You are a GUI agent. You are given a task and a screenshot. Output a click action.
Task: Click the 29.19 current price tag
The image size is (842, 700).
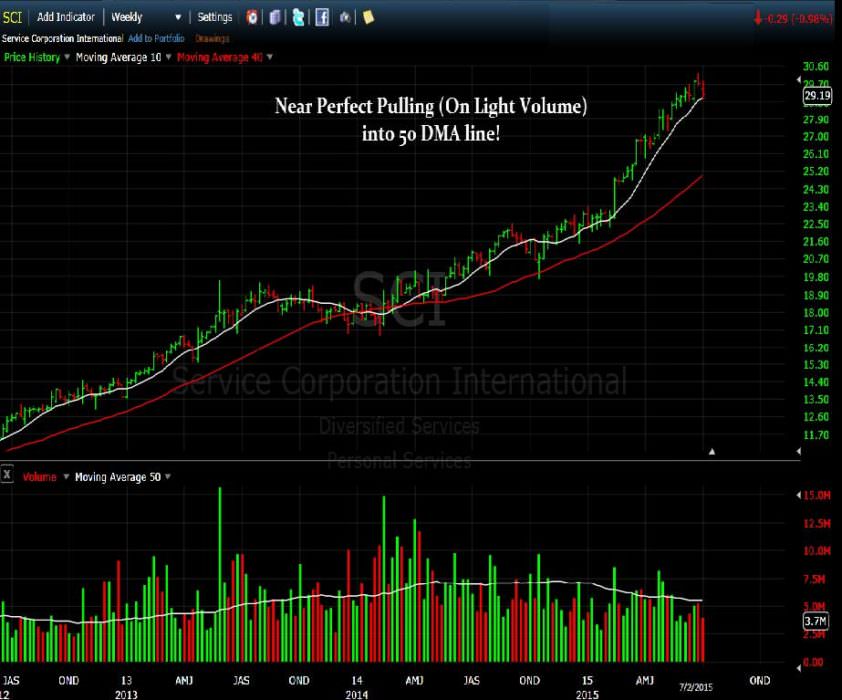817,96
